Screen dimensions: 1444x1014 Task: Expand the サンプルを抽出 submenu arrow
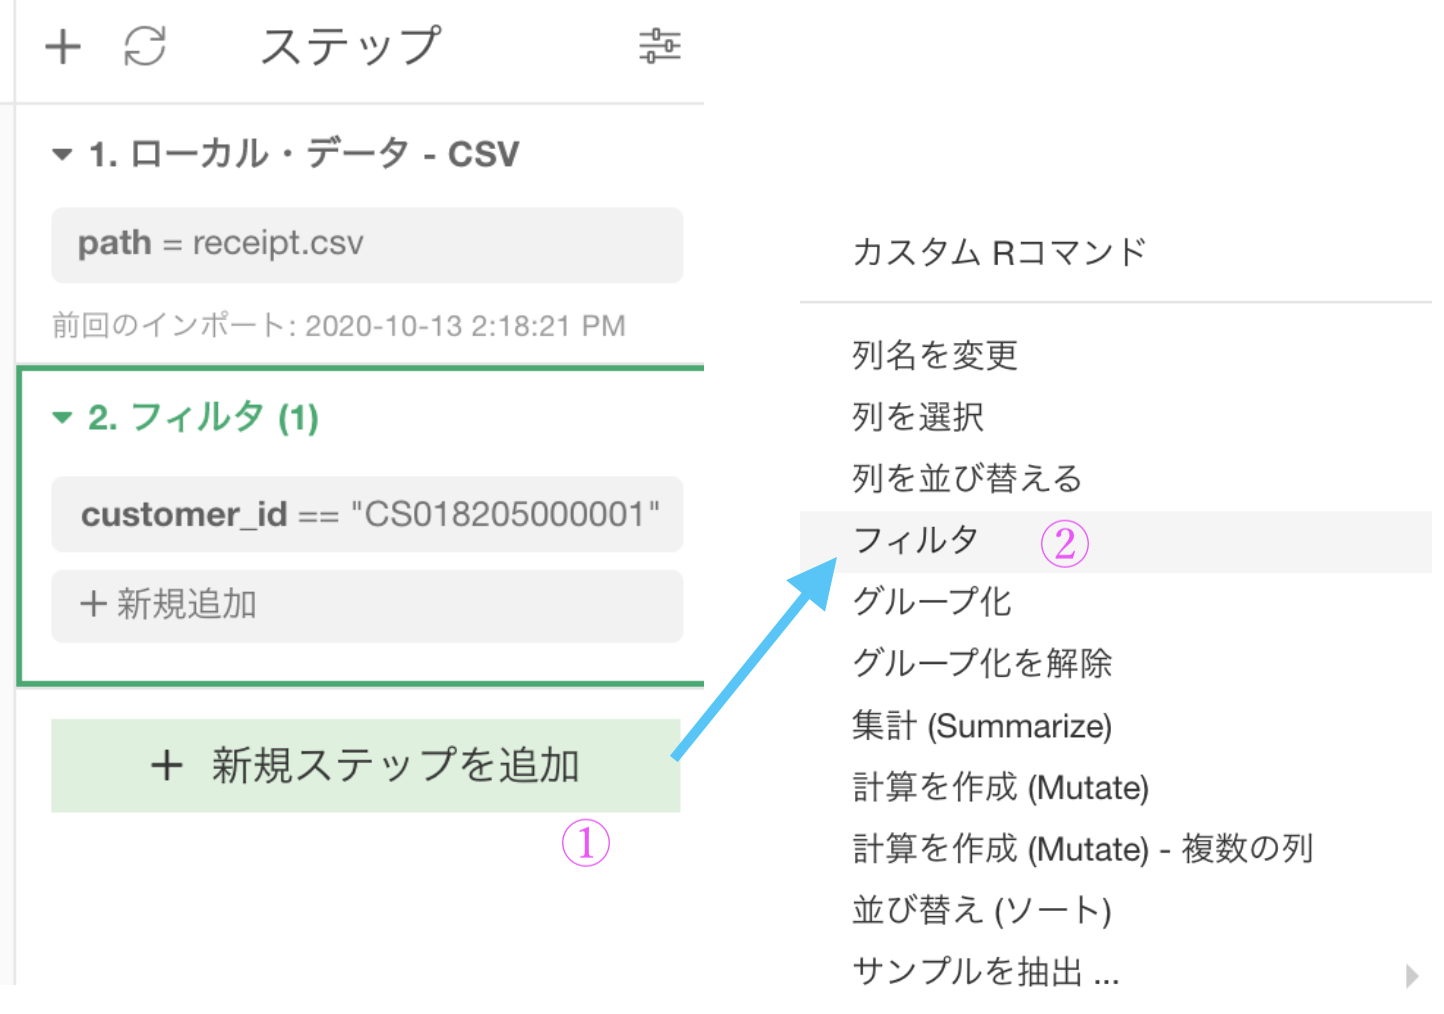(1411, 975)
